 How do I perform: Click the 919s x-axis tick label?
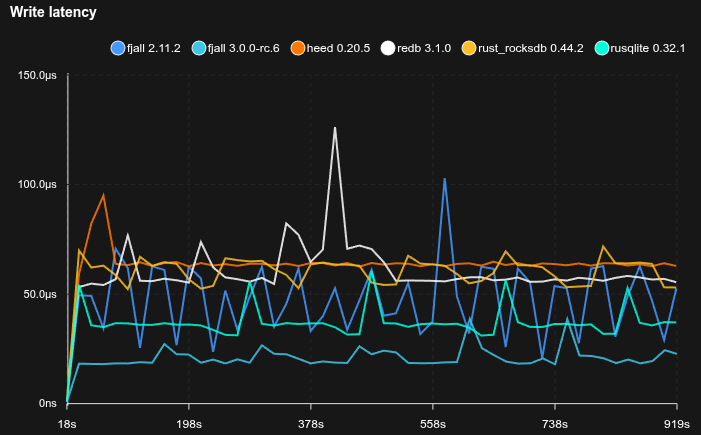tap(677, 422)
